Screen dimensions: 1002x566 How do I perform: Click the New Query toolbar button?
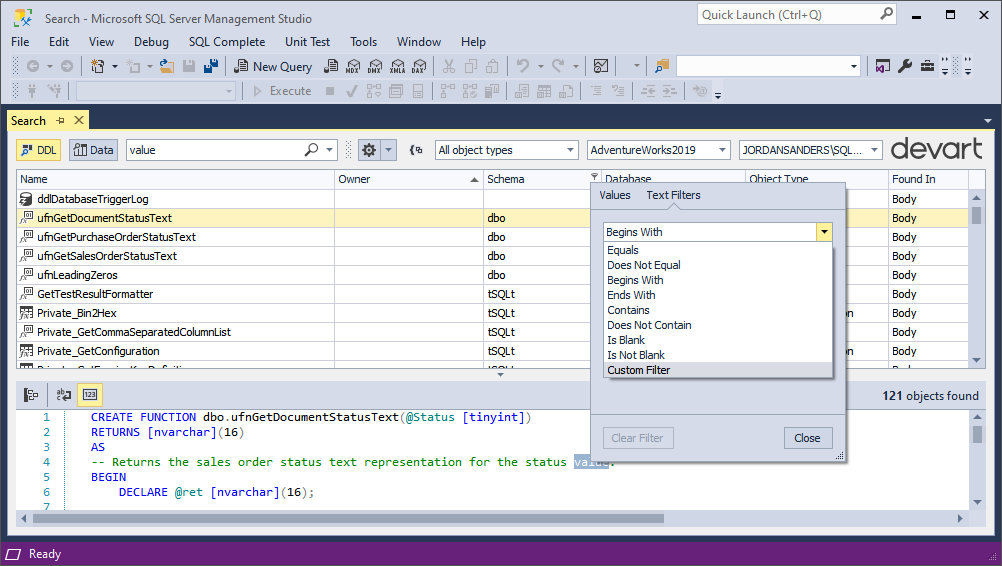273,66
